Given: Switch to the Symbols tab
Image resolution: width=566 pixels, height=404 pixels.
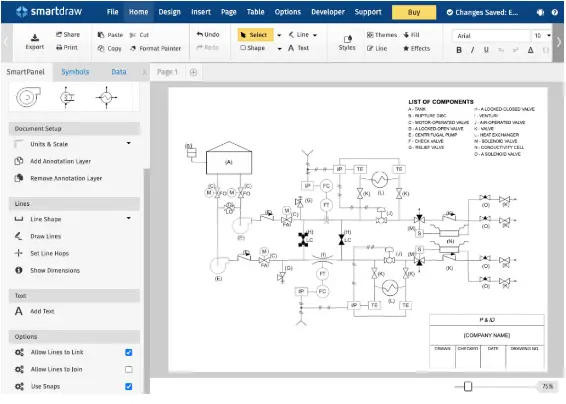Looking at the screenshot, I should pos(75,71).
